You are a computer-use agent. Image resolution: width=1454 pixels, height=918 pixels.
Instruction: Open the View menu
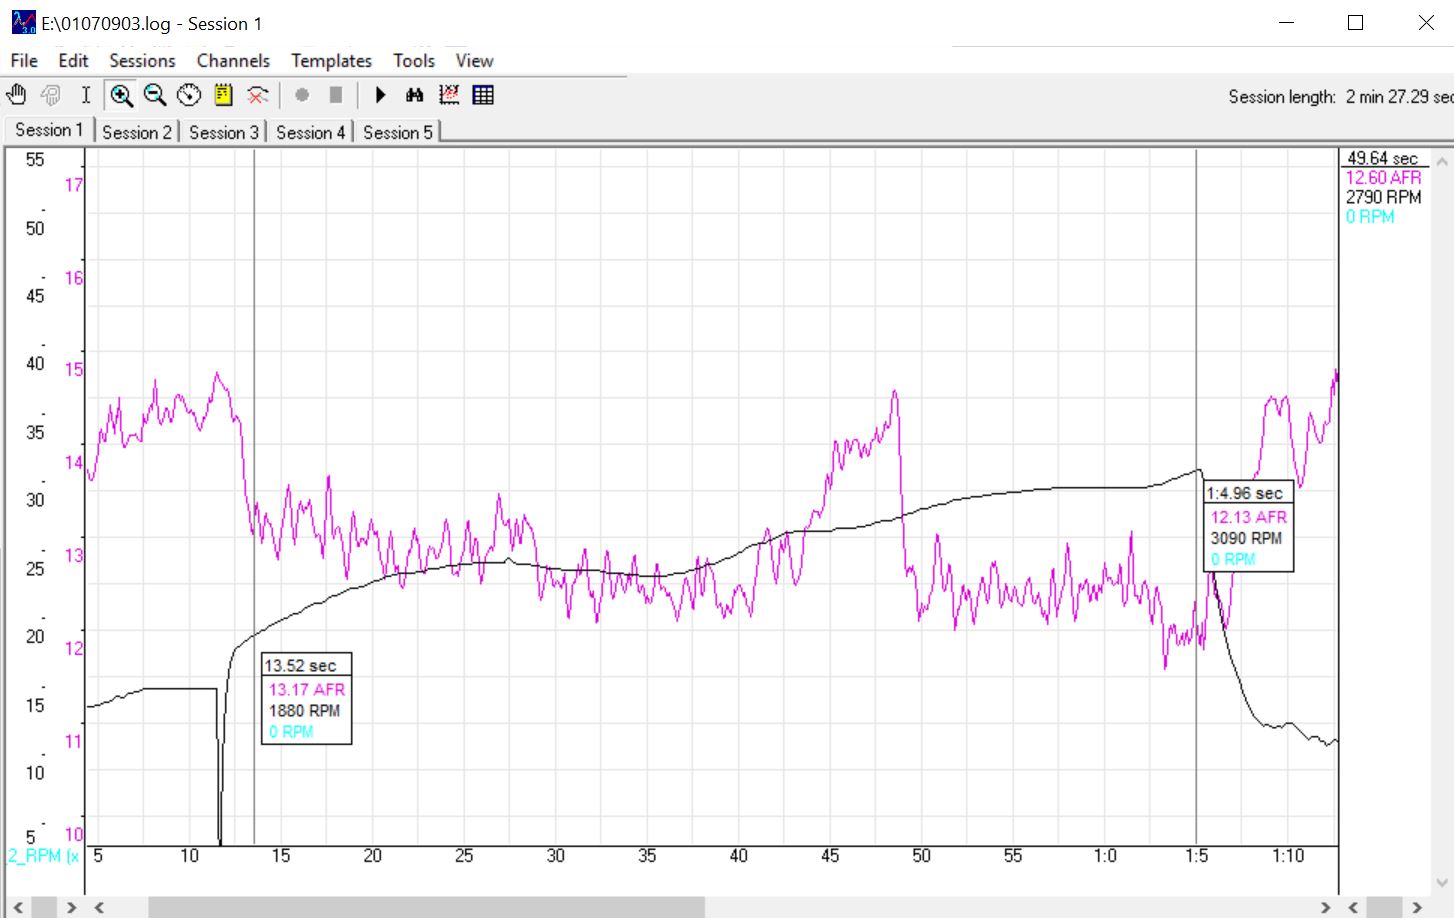click(474, 61)
